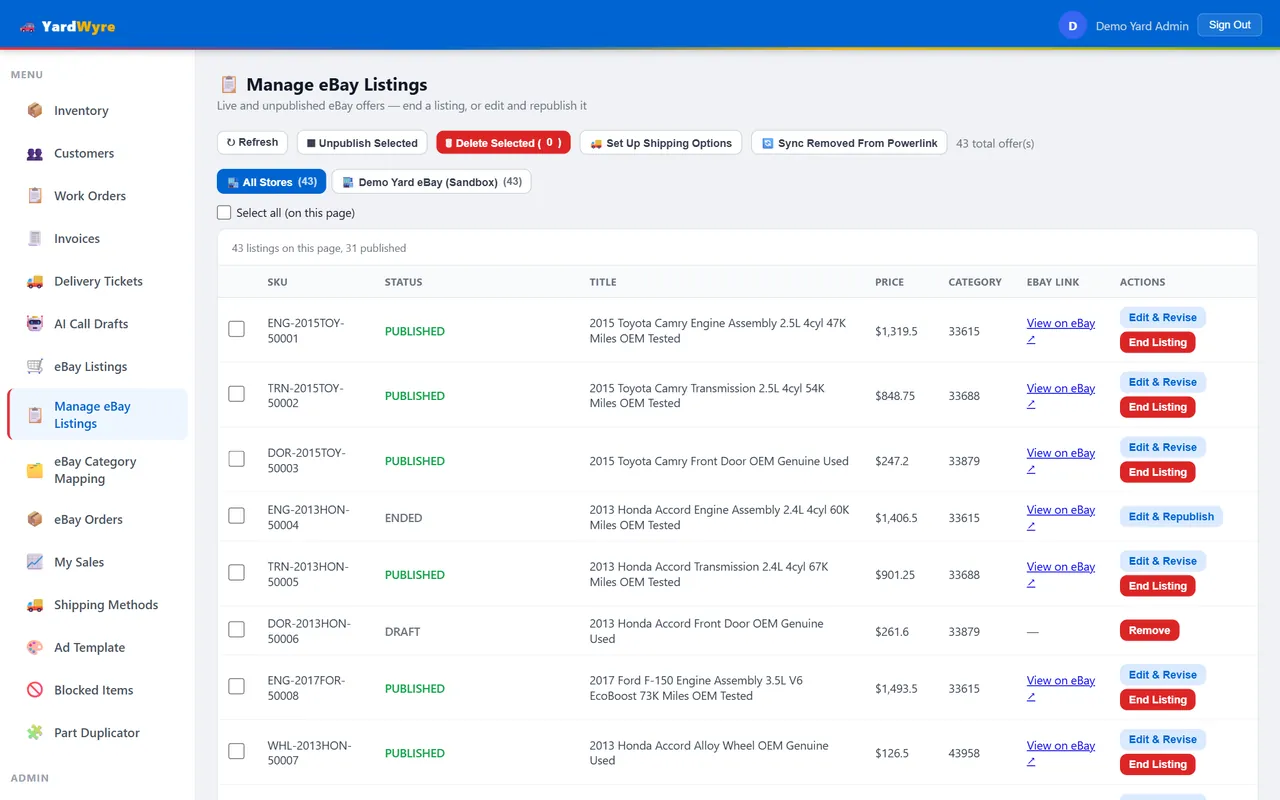Viewport: 1280px width, 800px height.
Task: Click category value 43958
Action: pyautogui.click(x=964, y=754)
